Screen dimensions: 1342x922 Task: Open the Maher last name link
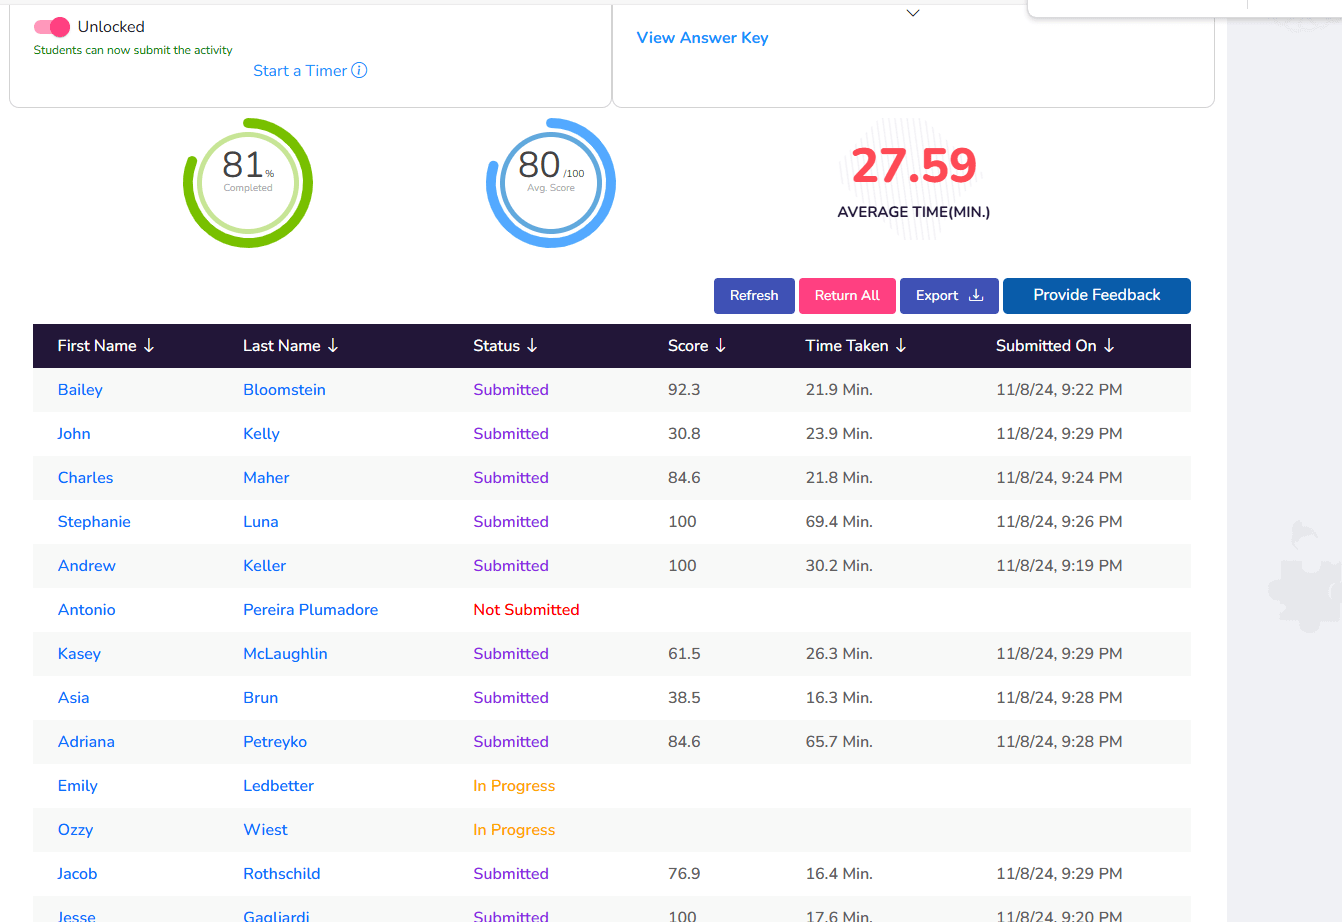(266, 478)
